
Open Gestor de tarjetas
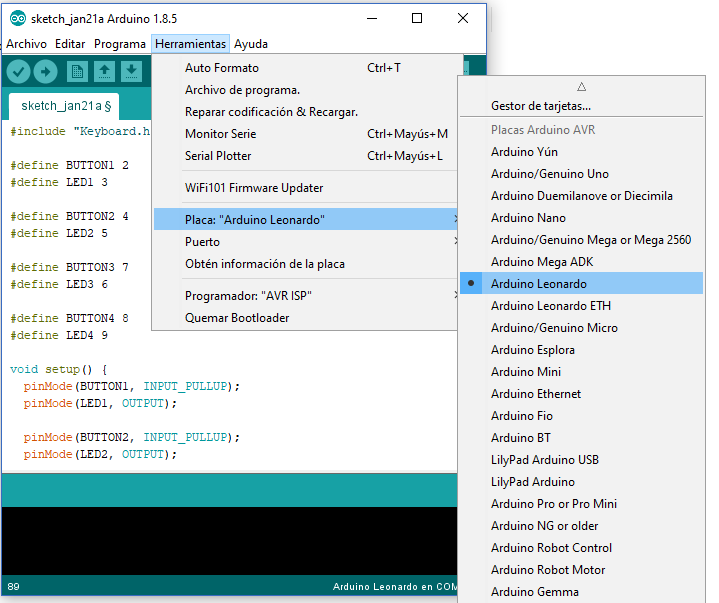pos(581,106)
